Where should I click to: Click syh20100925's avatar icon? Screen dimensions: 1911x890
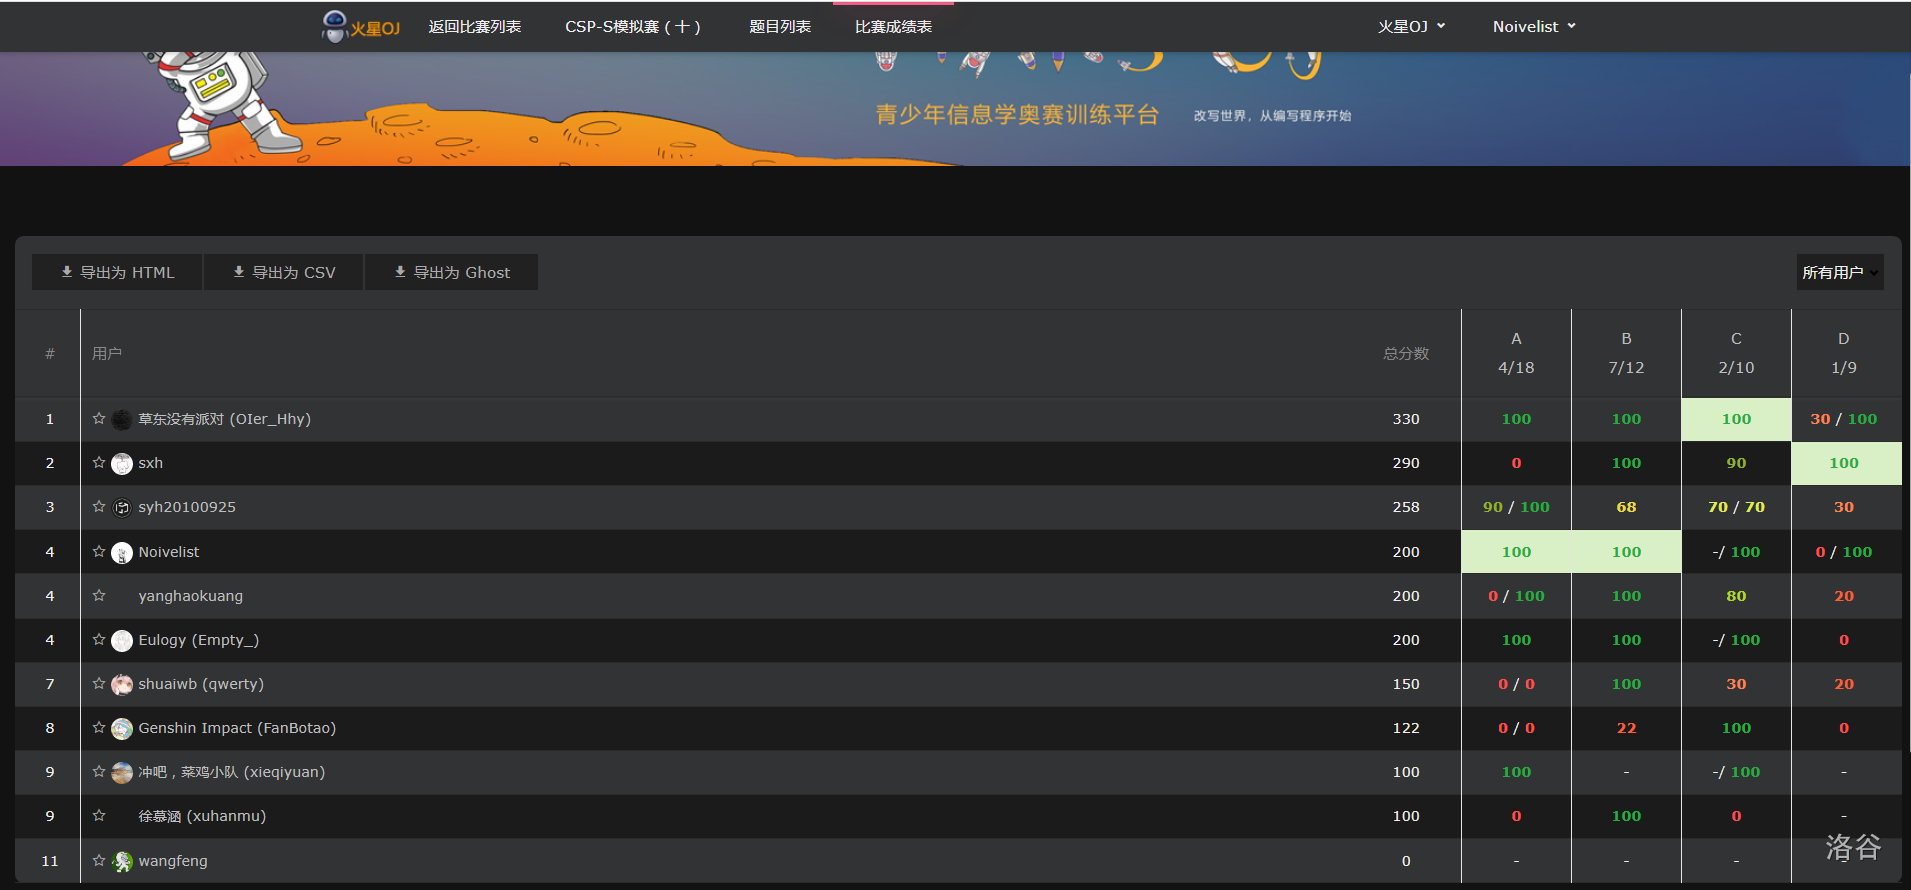pyautogui.click(x=122, y=508)
